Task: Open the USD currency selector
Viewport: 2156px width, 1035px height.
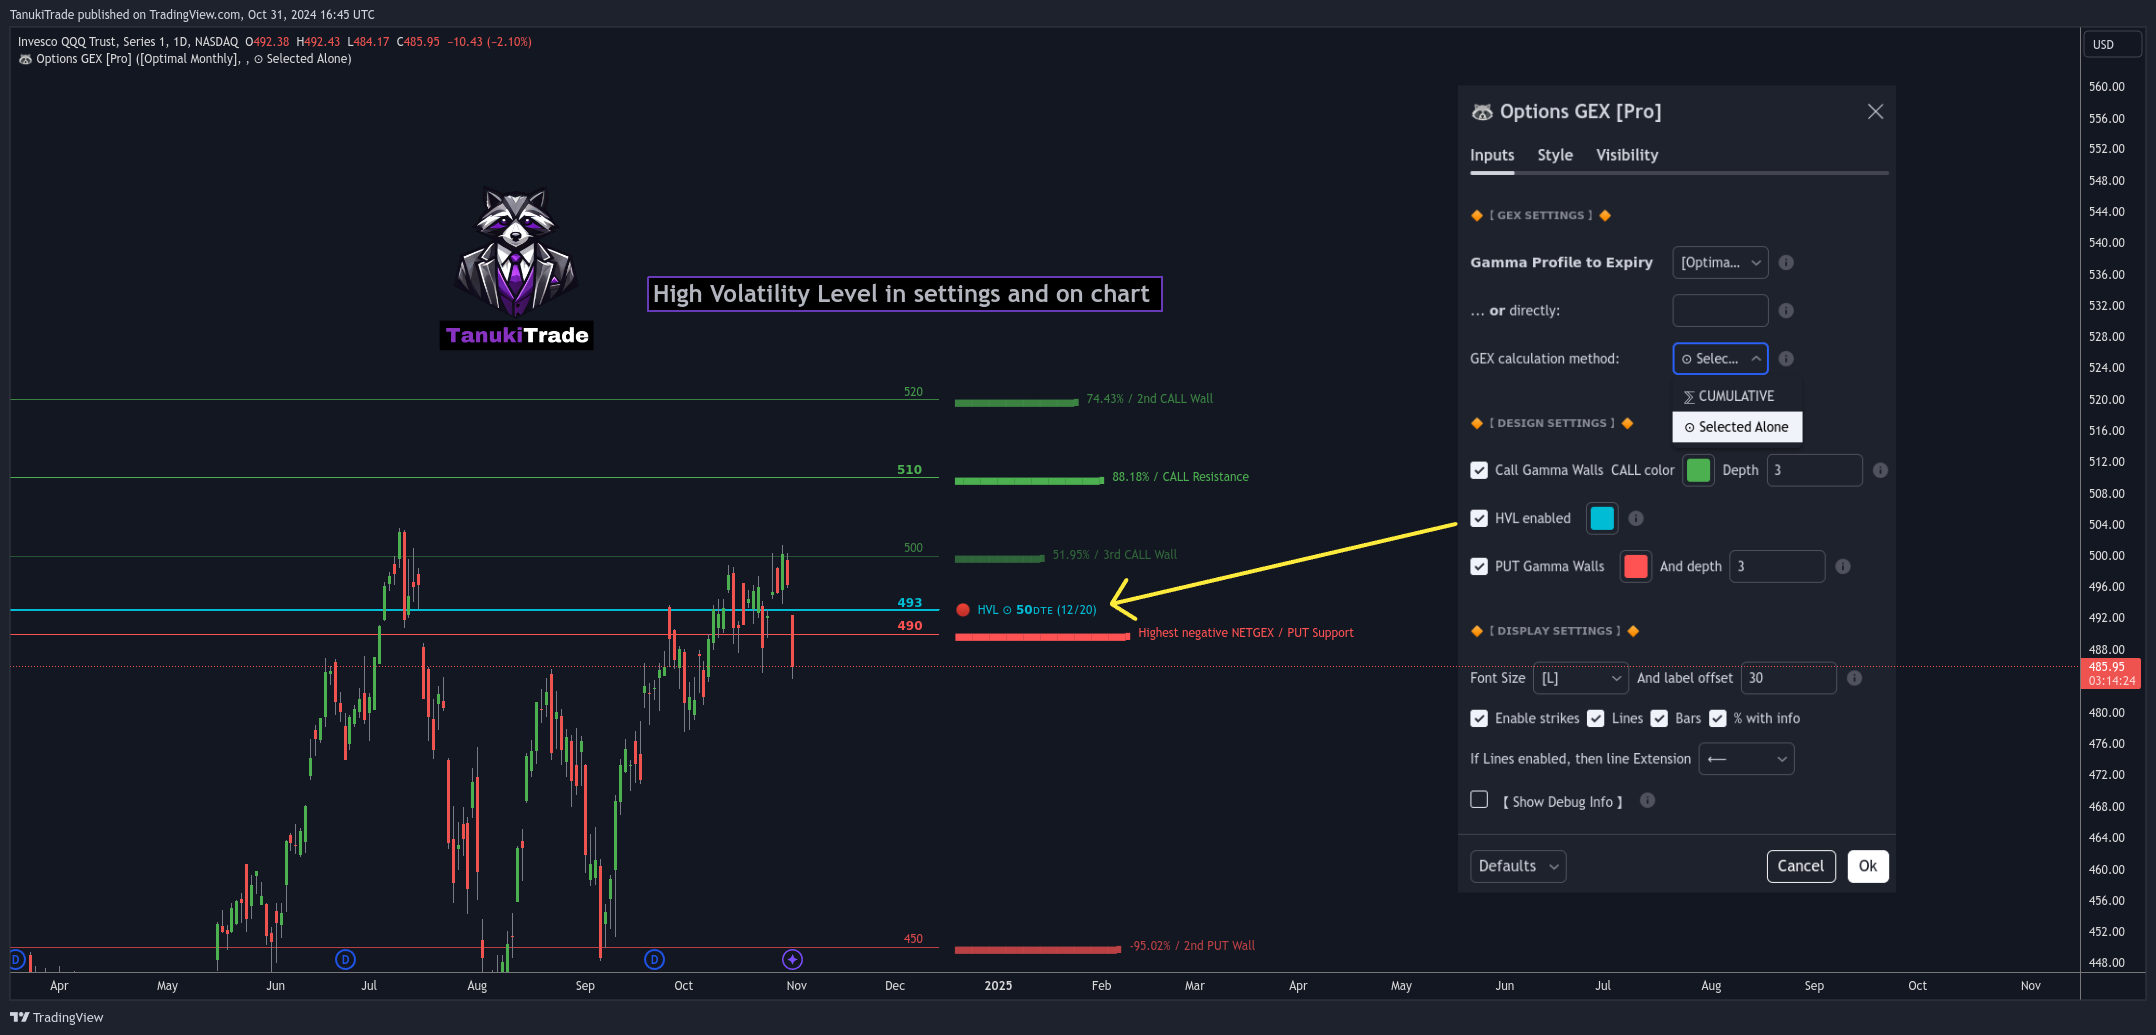Action: click(x=2113, y=45)
